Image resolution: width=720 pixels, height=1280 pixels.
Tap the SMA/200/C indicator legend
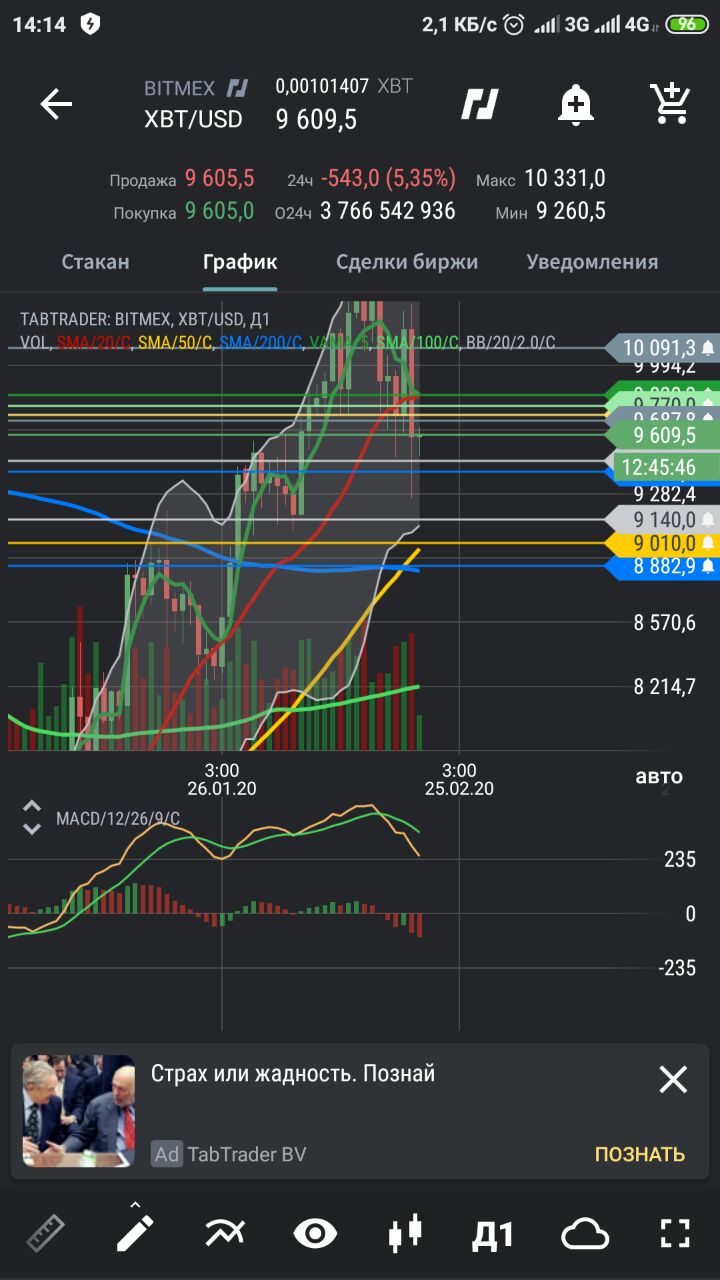[260, 343]
